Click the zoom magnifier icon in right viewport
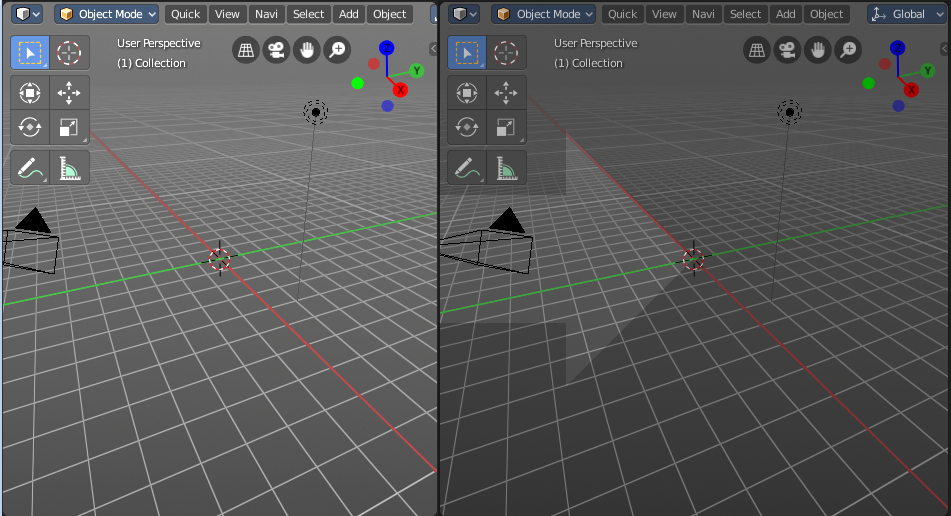The width and height of the screenshot is (951, 516). tap(849, 50)
